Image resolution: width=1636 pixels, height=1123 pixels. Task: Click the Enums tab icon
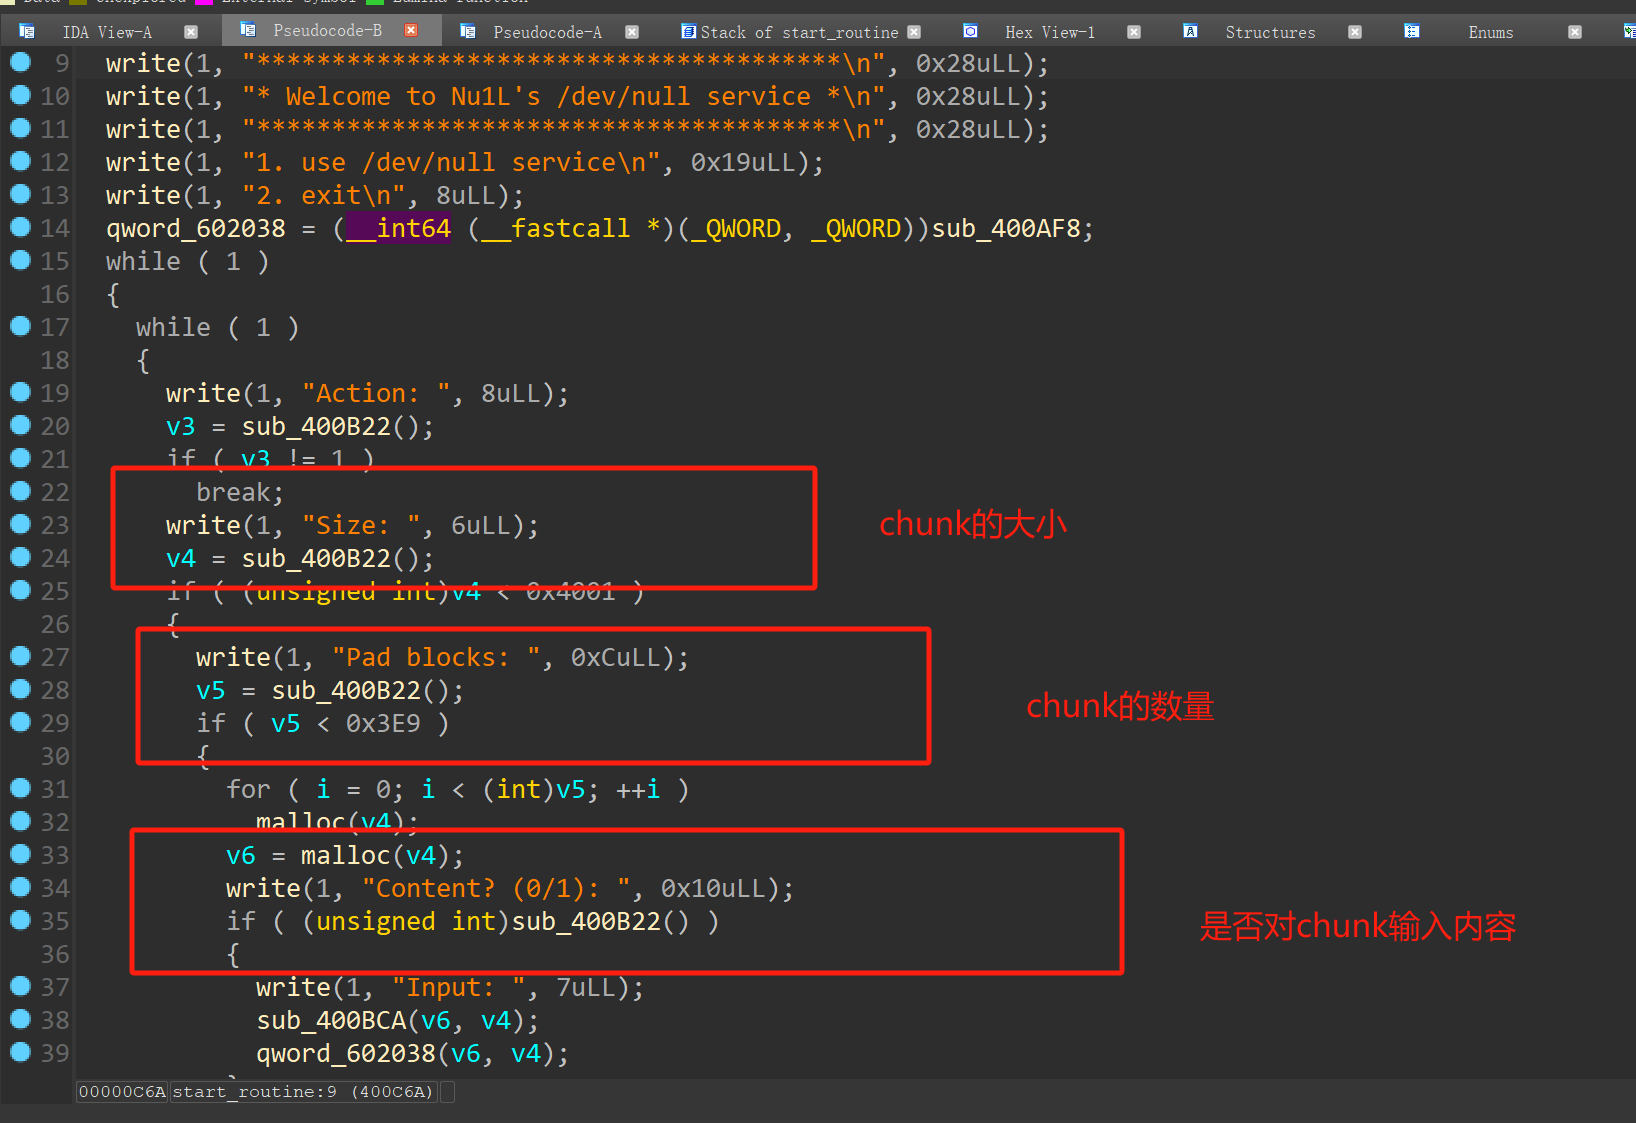(1411, 32)
